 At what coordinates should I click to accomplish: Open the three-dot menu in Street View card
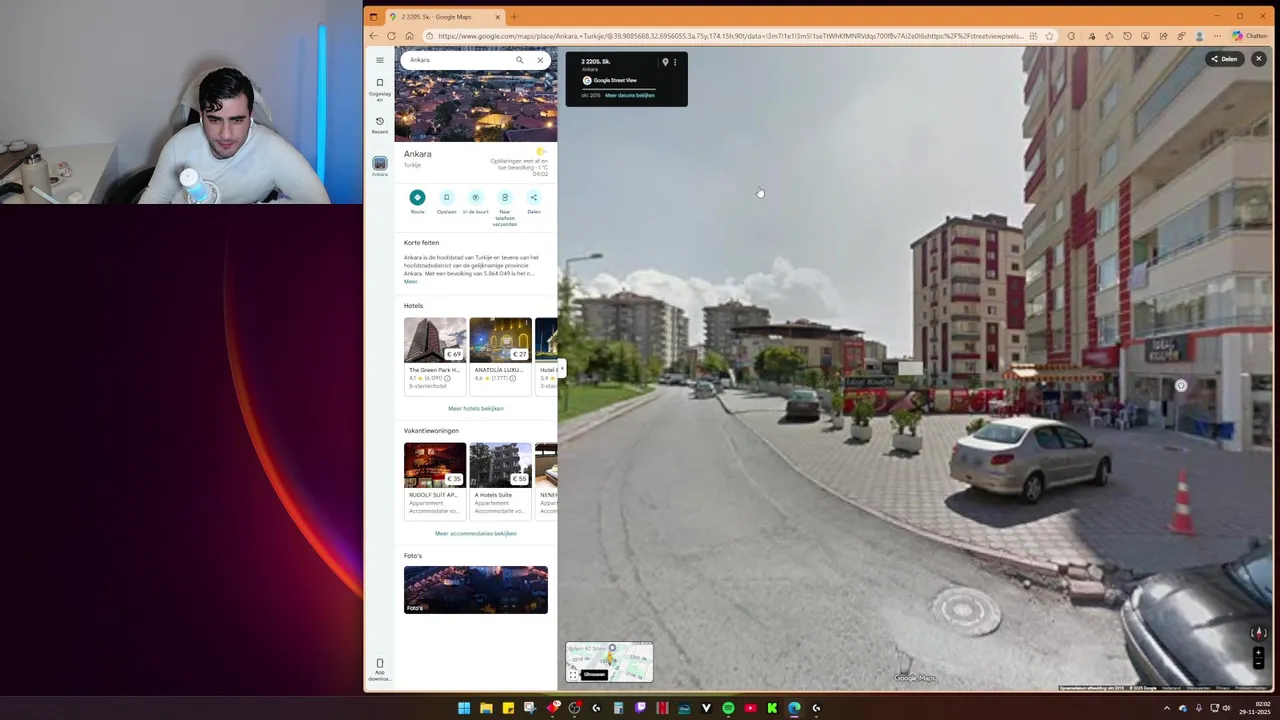pyautogui.click(x=675, y=62)
